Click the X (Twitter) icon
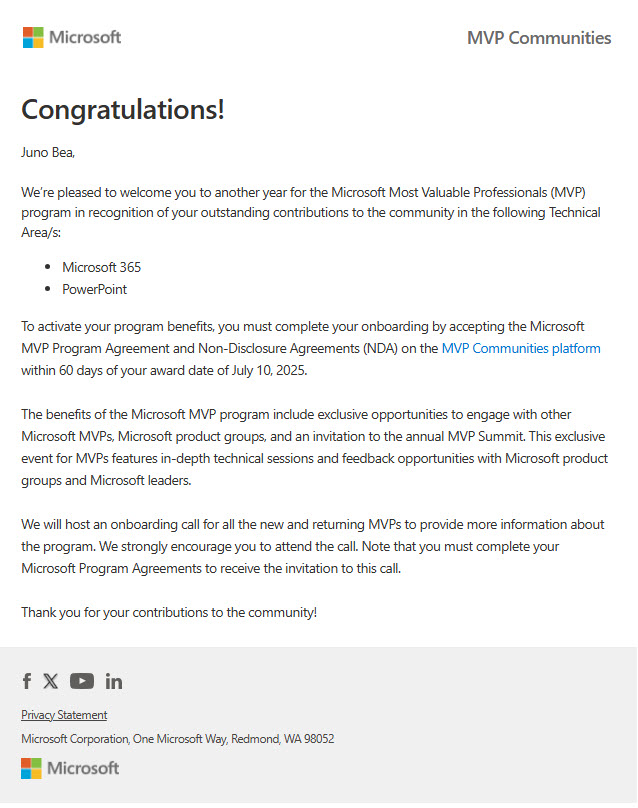 pyautogui.click(x=51, y=681)
